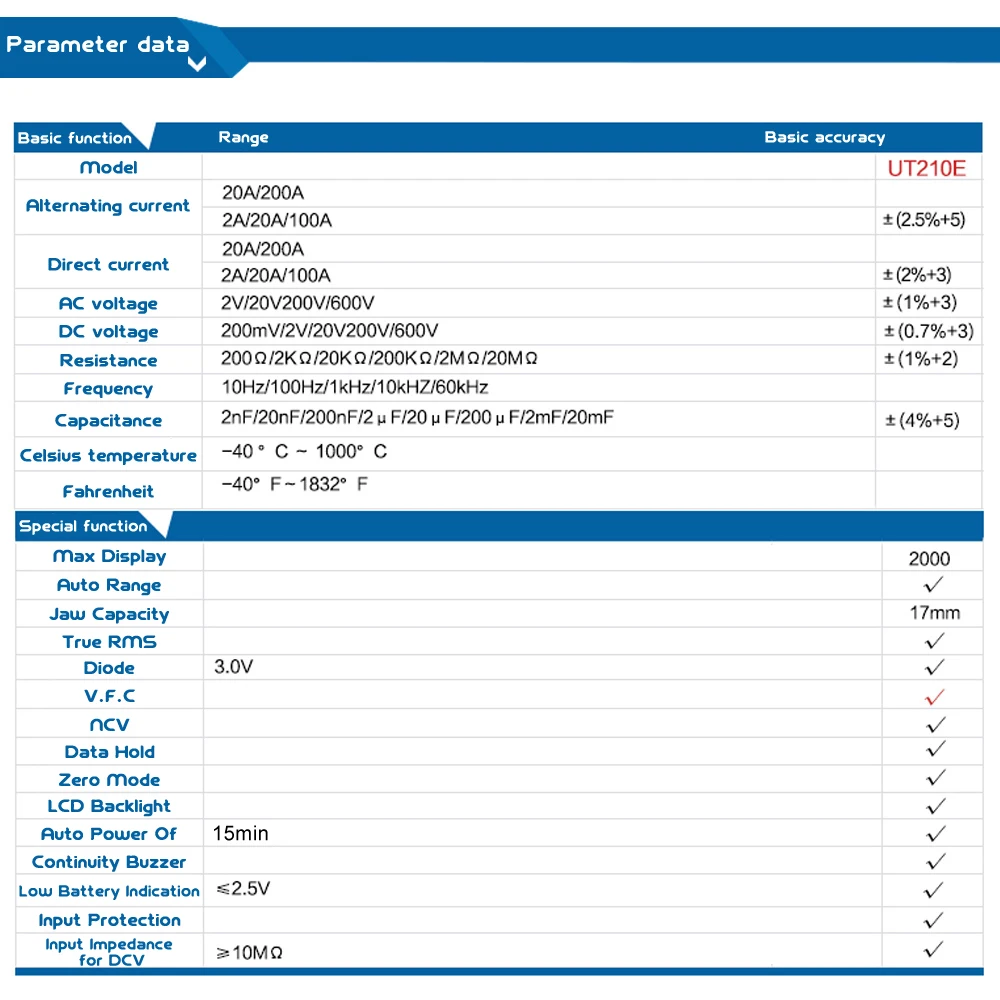Click the Zero Mode checkmark

(936, 777)
